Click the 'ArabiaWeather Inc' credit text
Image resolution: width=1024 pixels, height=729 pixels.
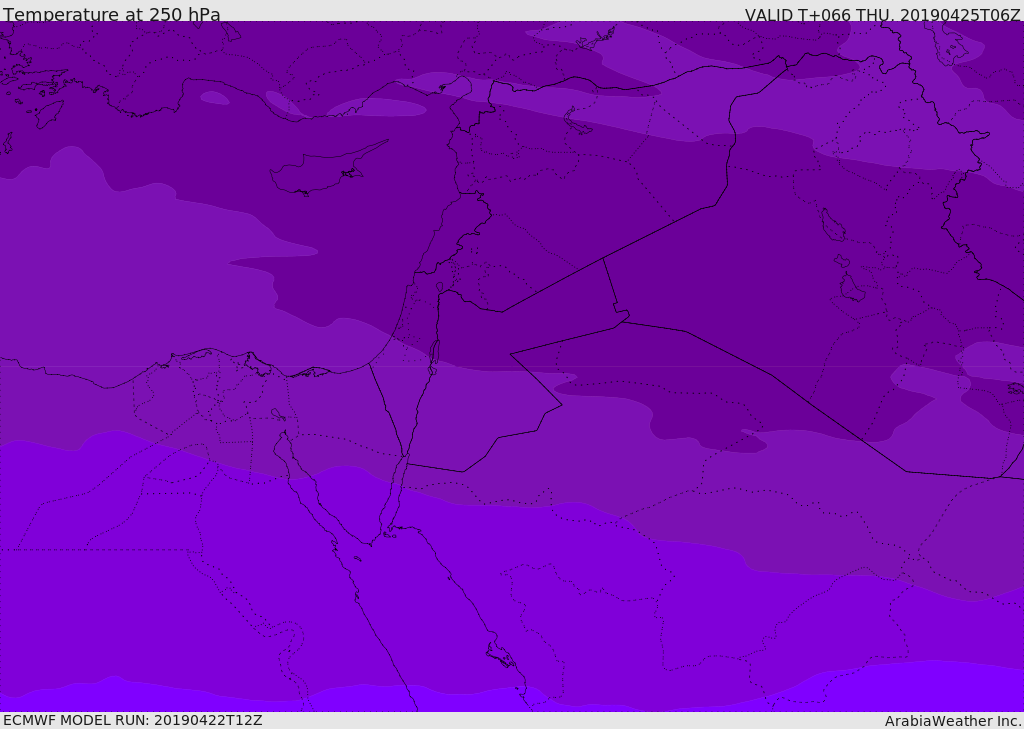pyautogui.click(x=952, y=721)
